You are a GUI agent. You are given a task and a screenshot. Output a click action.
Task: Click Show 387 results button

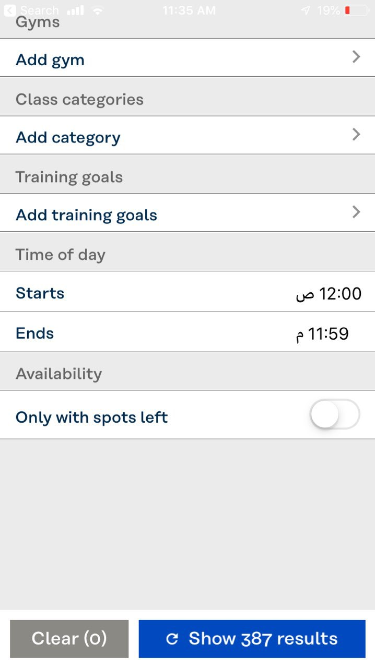pos(252,638)
